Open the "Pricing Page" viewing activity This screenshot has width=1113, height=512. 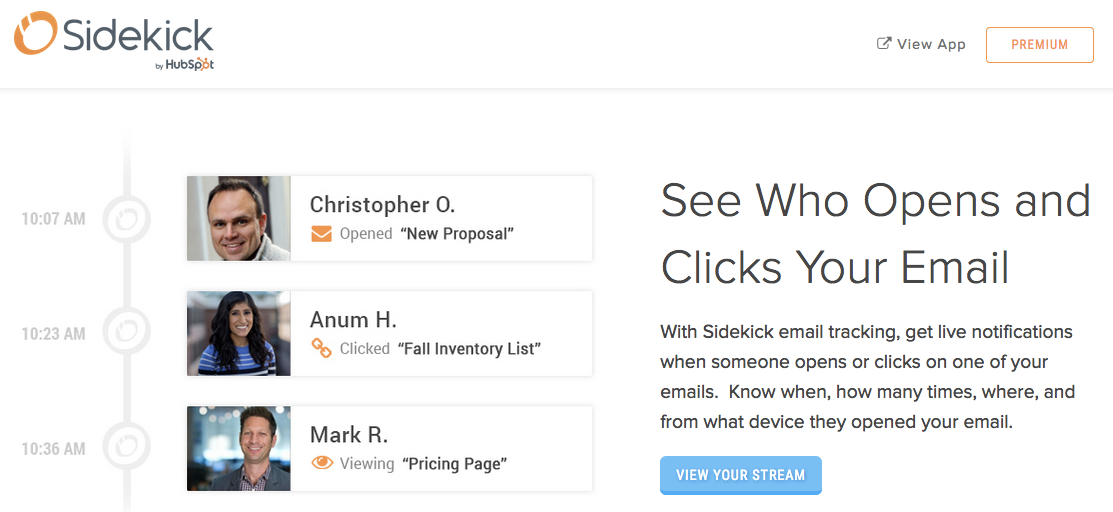[455, 464]
